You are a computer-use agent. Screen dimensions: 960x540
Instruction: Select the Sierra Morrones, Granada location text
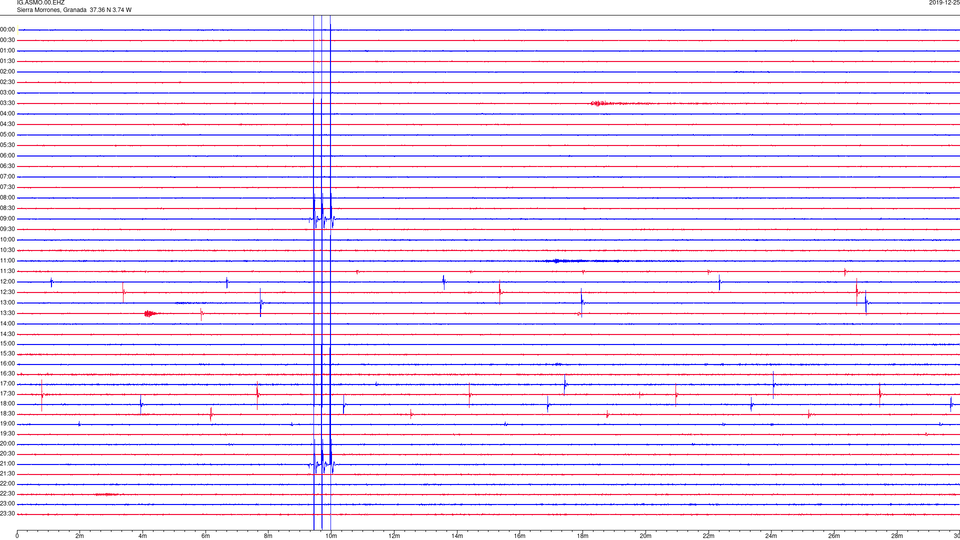click(x=51, y=10)
